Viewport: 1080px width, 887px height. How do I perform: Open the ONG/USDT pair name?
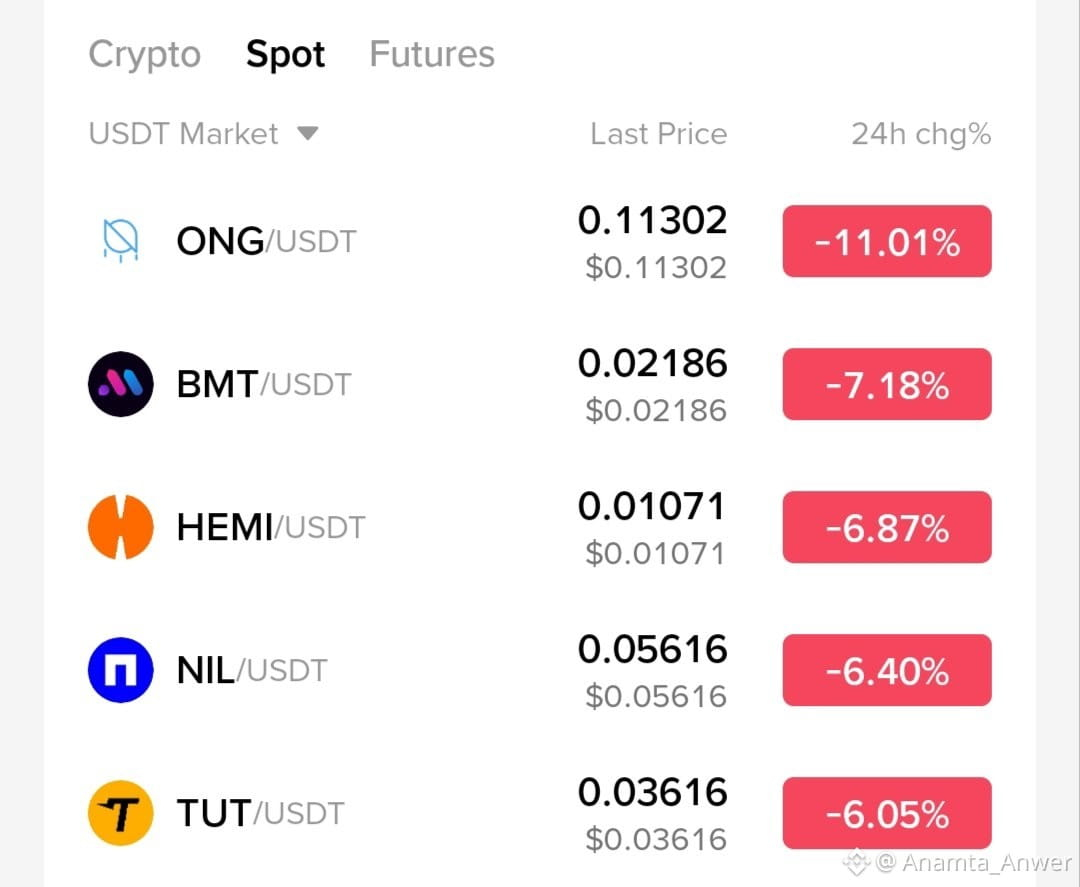[x=267, y=241]
